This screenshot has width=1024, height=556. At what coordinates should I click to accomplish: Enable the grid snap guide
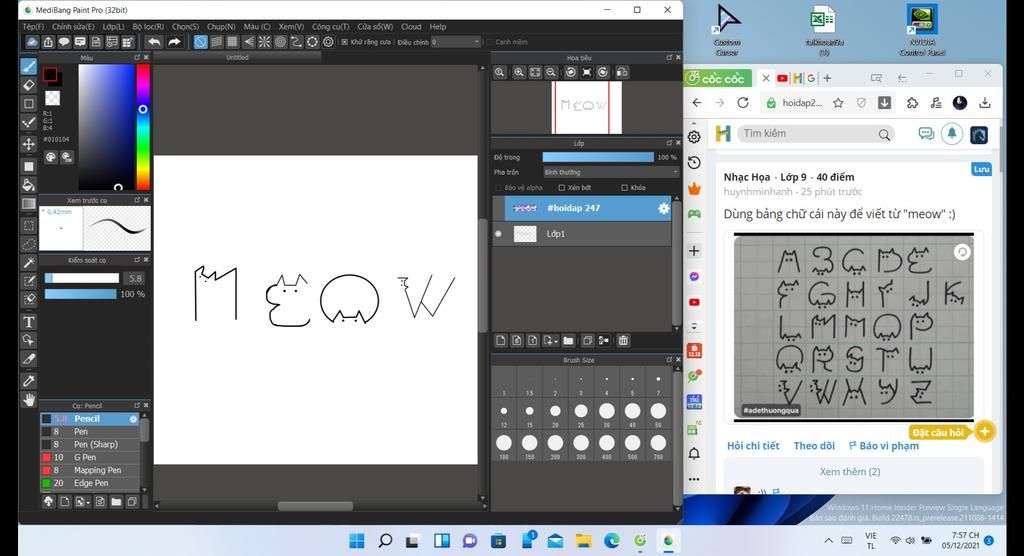pyautogui.click(x=232, y=42)
